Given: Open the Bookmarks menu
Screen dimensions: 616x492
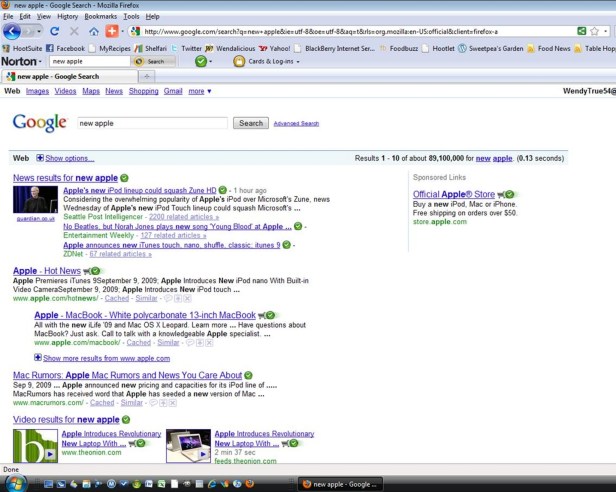Looking at the screenshot, I should tap(100, 17).
